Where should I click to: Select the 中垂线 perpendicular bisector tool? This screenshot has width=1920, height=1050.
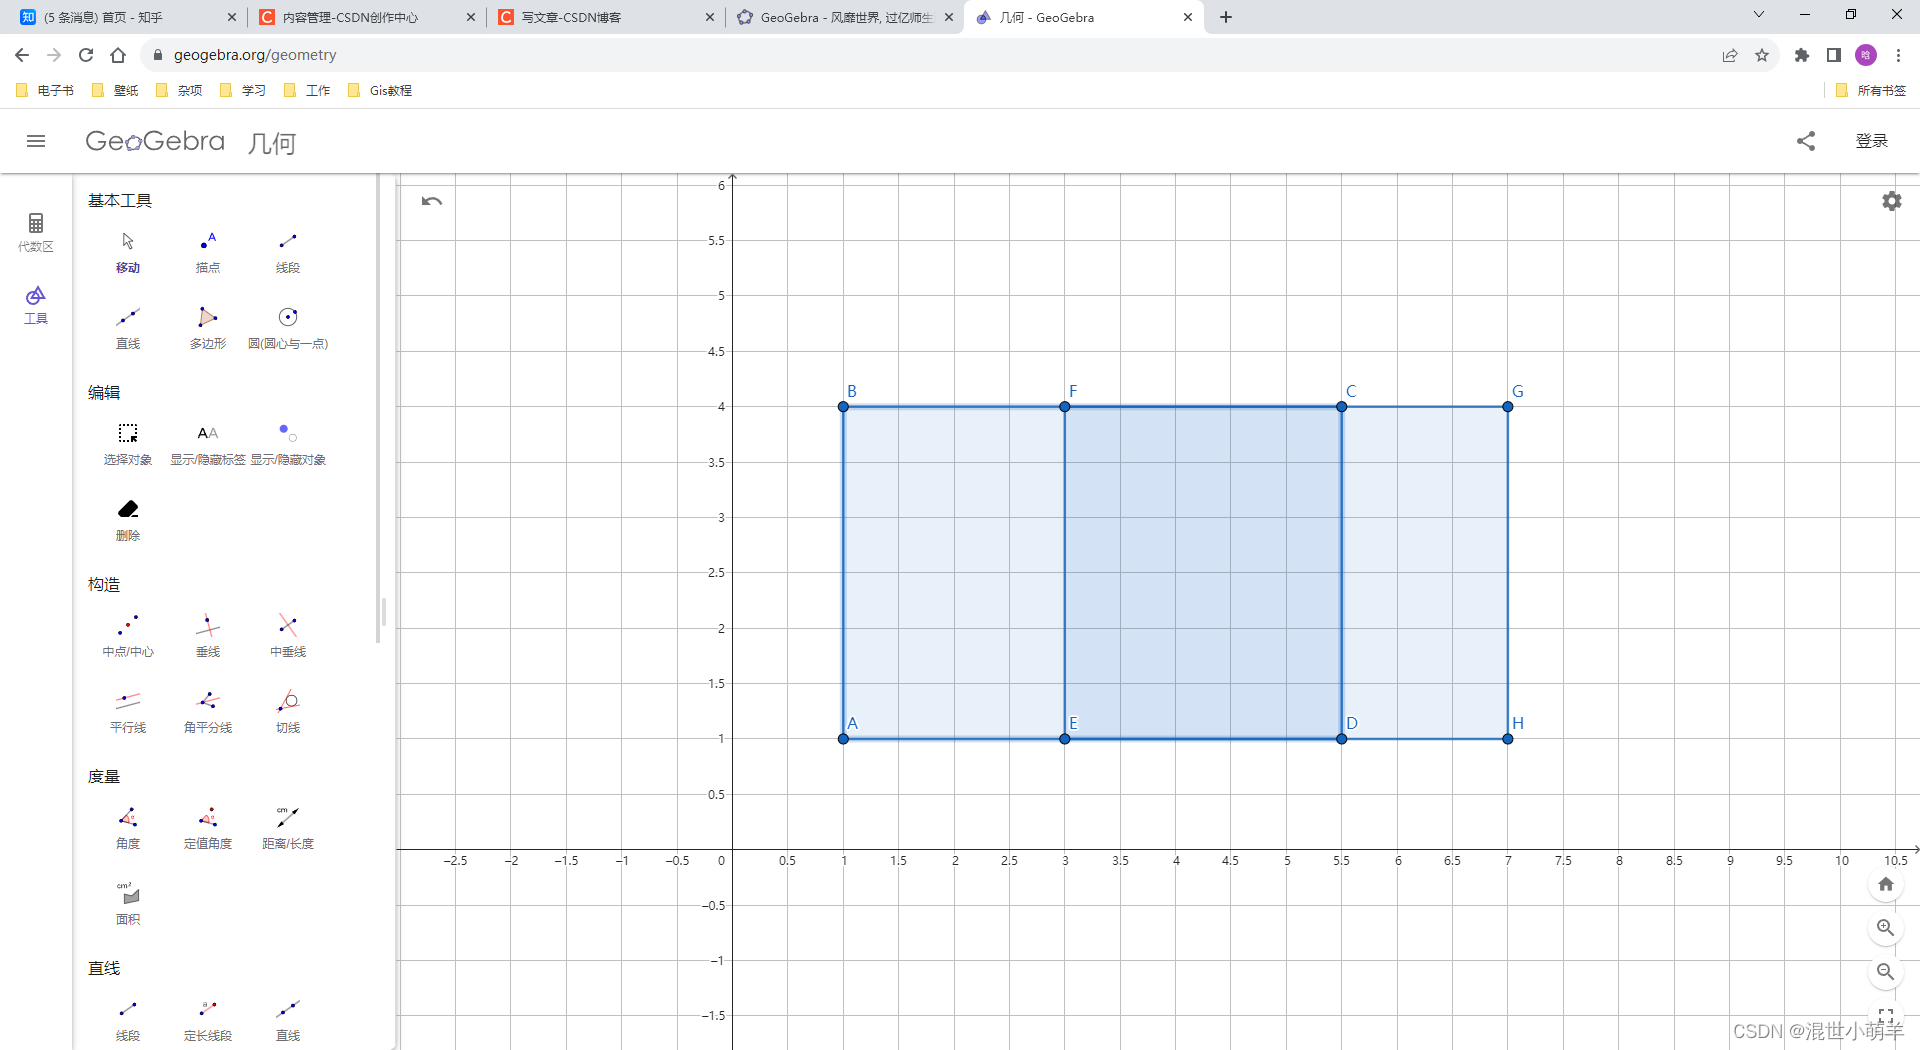point(288,636)
